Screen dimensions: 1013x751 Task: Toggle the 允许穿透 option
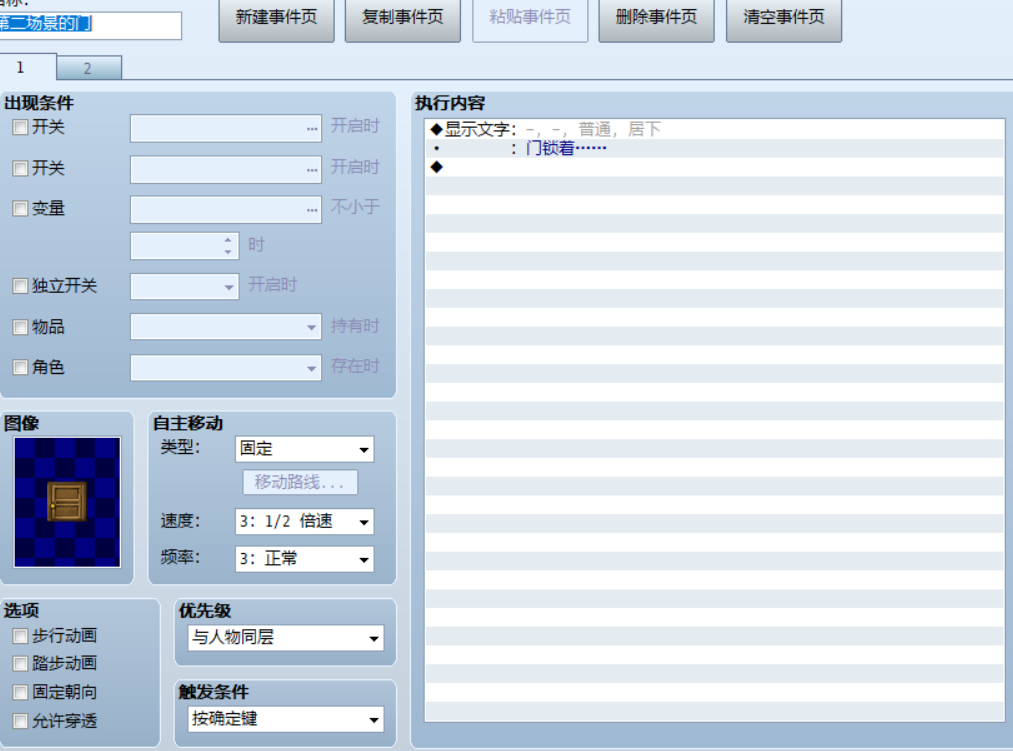pyautogui.click(x=20, y=721)
